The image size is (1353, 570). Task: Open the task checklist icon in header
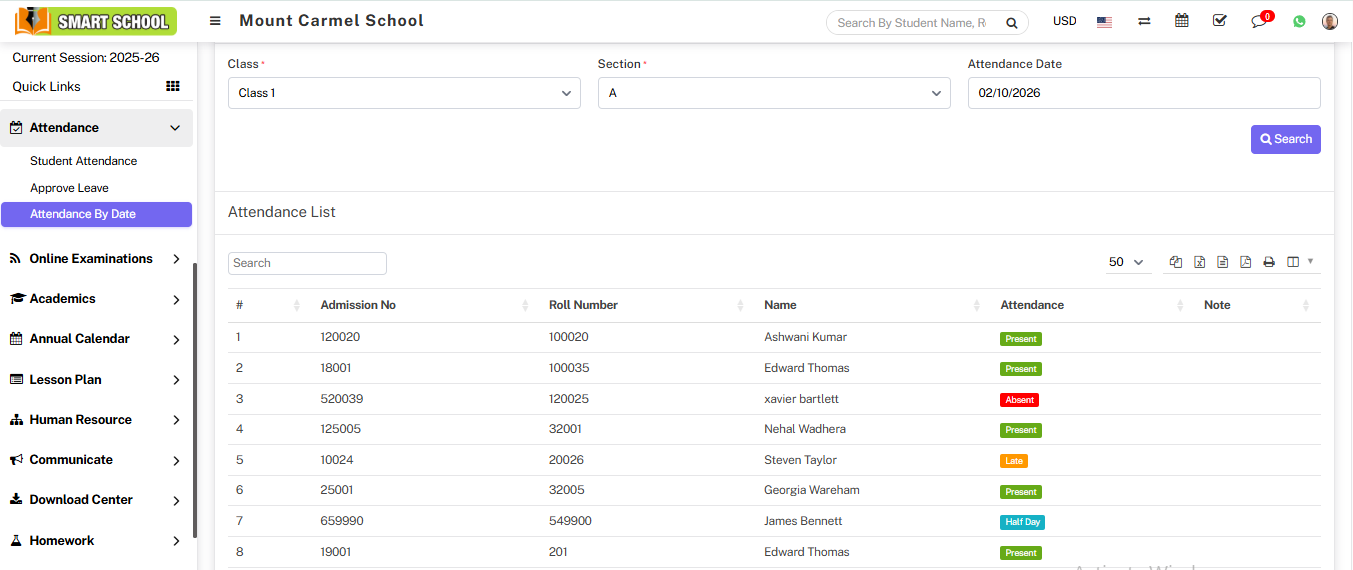(1219, 21)
